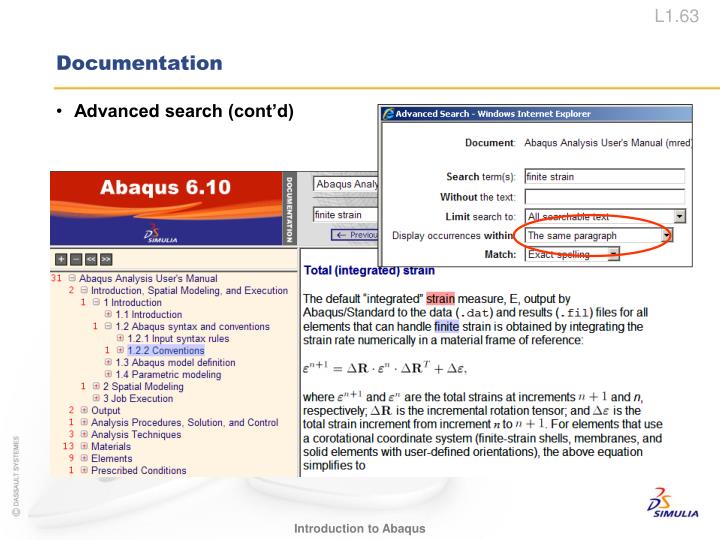Image resolution: width=720 pixels, height=540 pixels.
Task: Click the red-highlighted word strain
Action: [440, 298]
